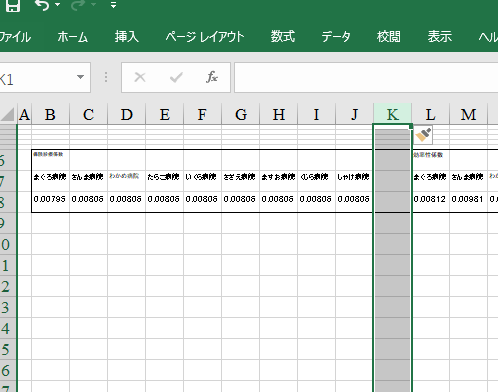Click the Cancel (X) formula icon

point(140,77)
